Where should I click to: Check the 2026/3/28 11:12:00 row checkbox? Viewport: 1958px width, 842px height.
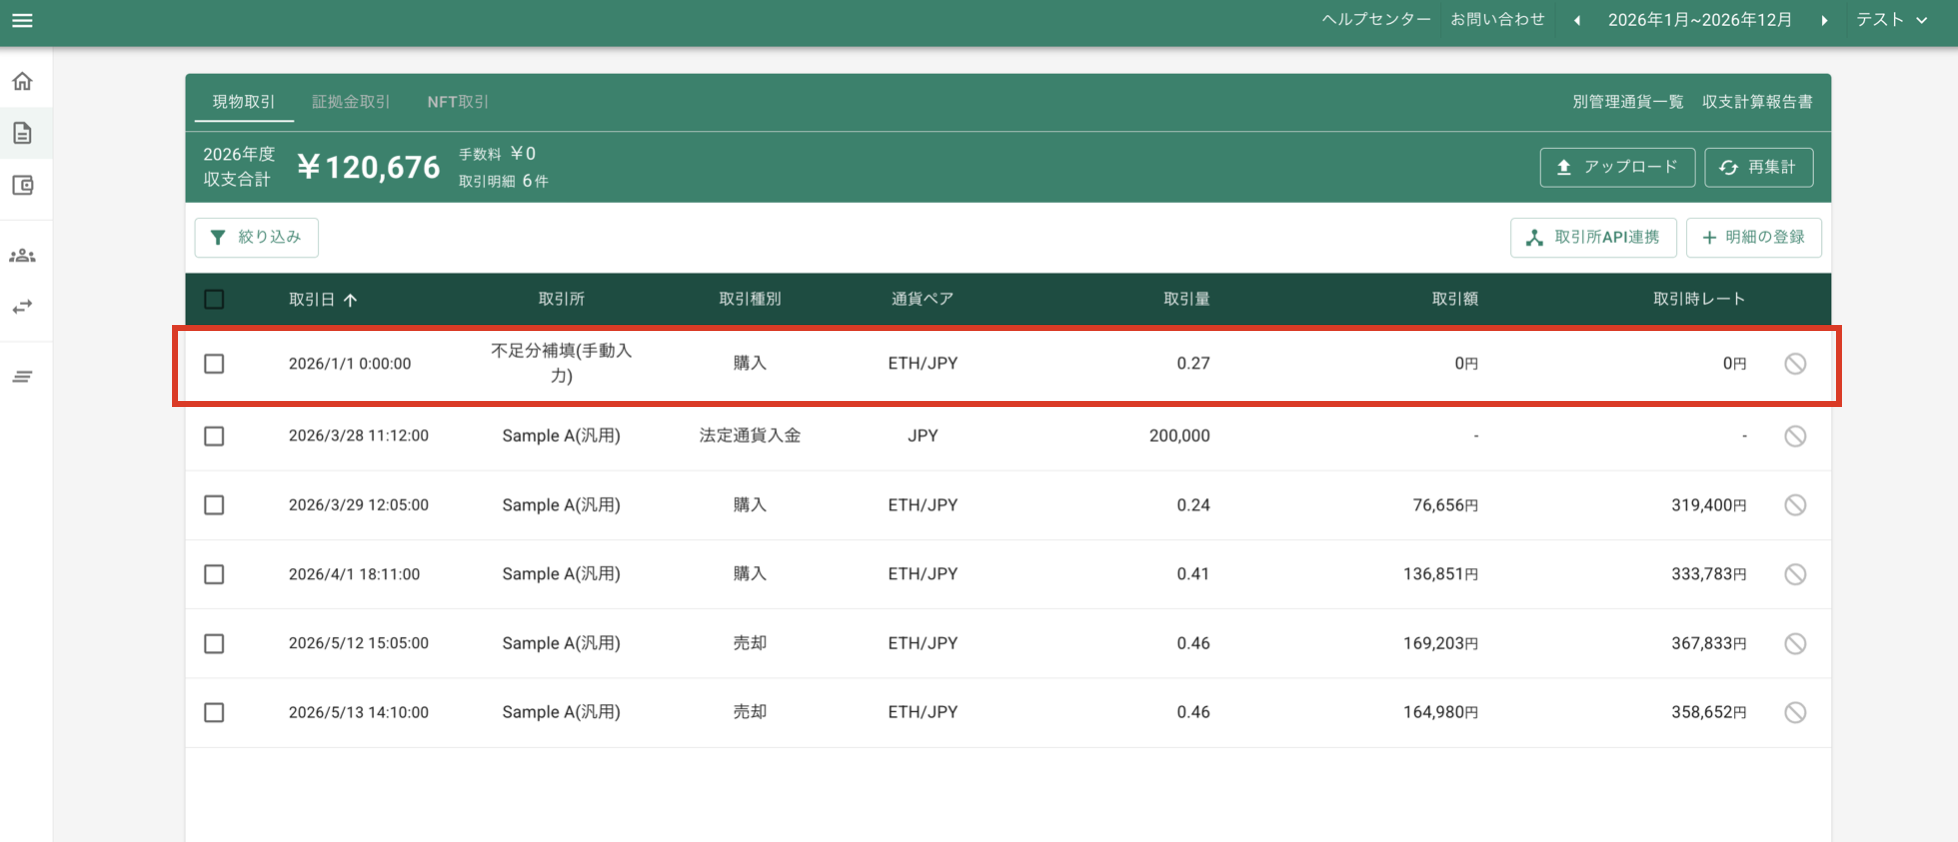coord(214,436)
